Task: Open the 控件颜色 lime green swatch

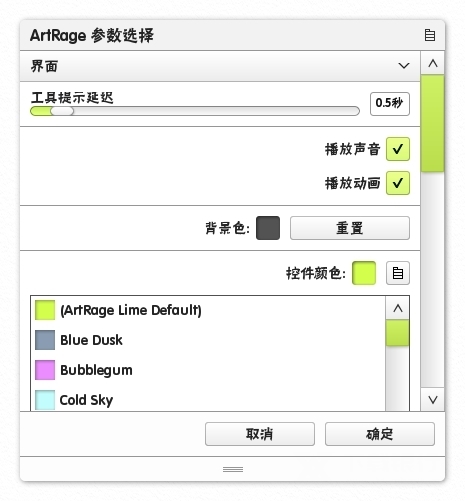Action: point(364,273)
